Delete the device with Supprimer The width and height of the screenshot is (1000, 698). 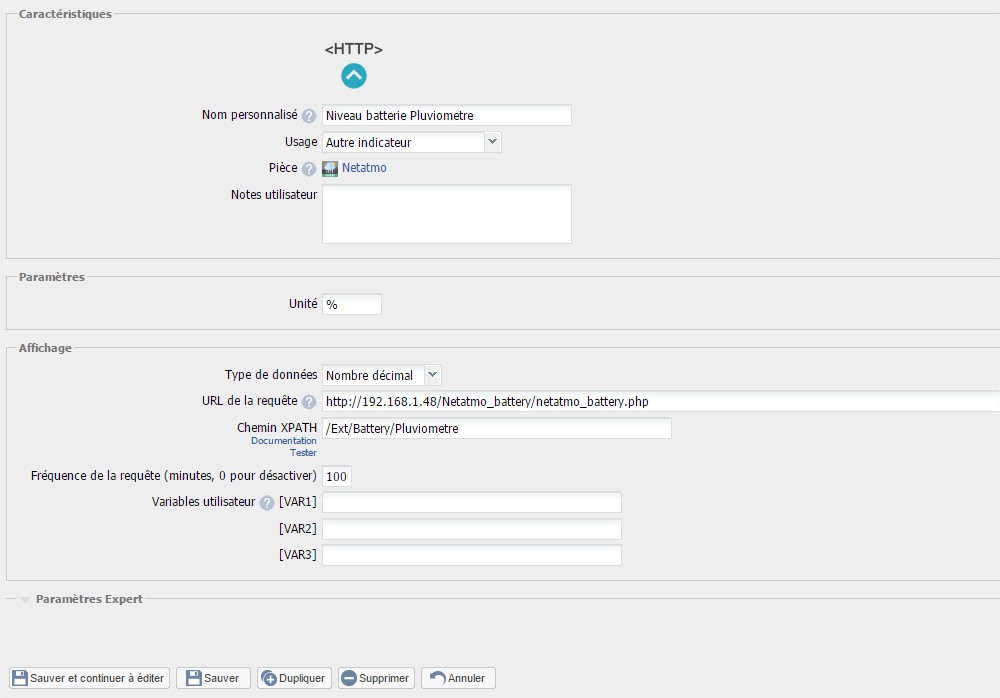(x=376, y=678)
